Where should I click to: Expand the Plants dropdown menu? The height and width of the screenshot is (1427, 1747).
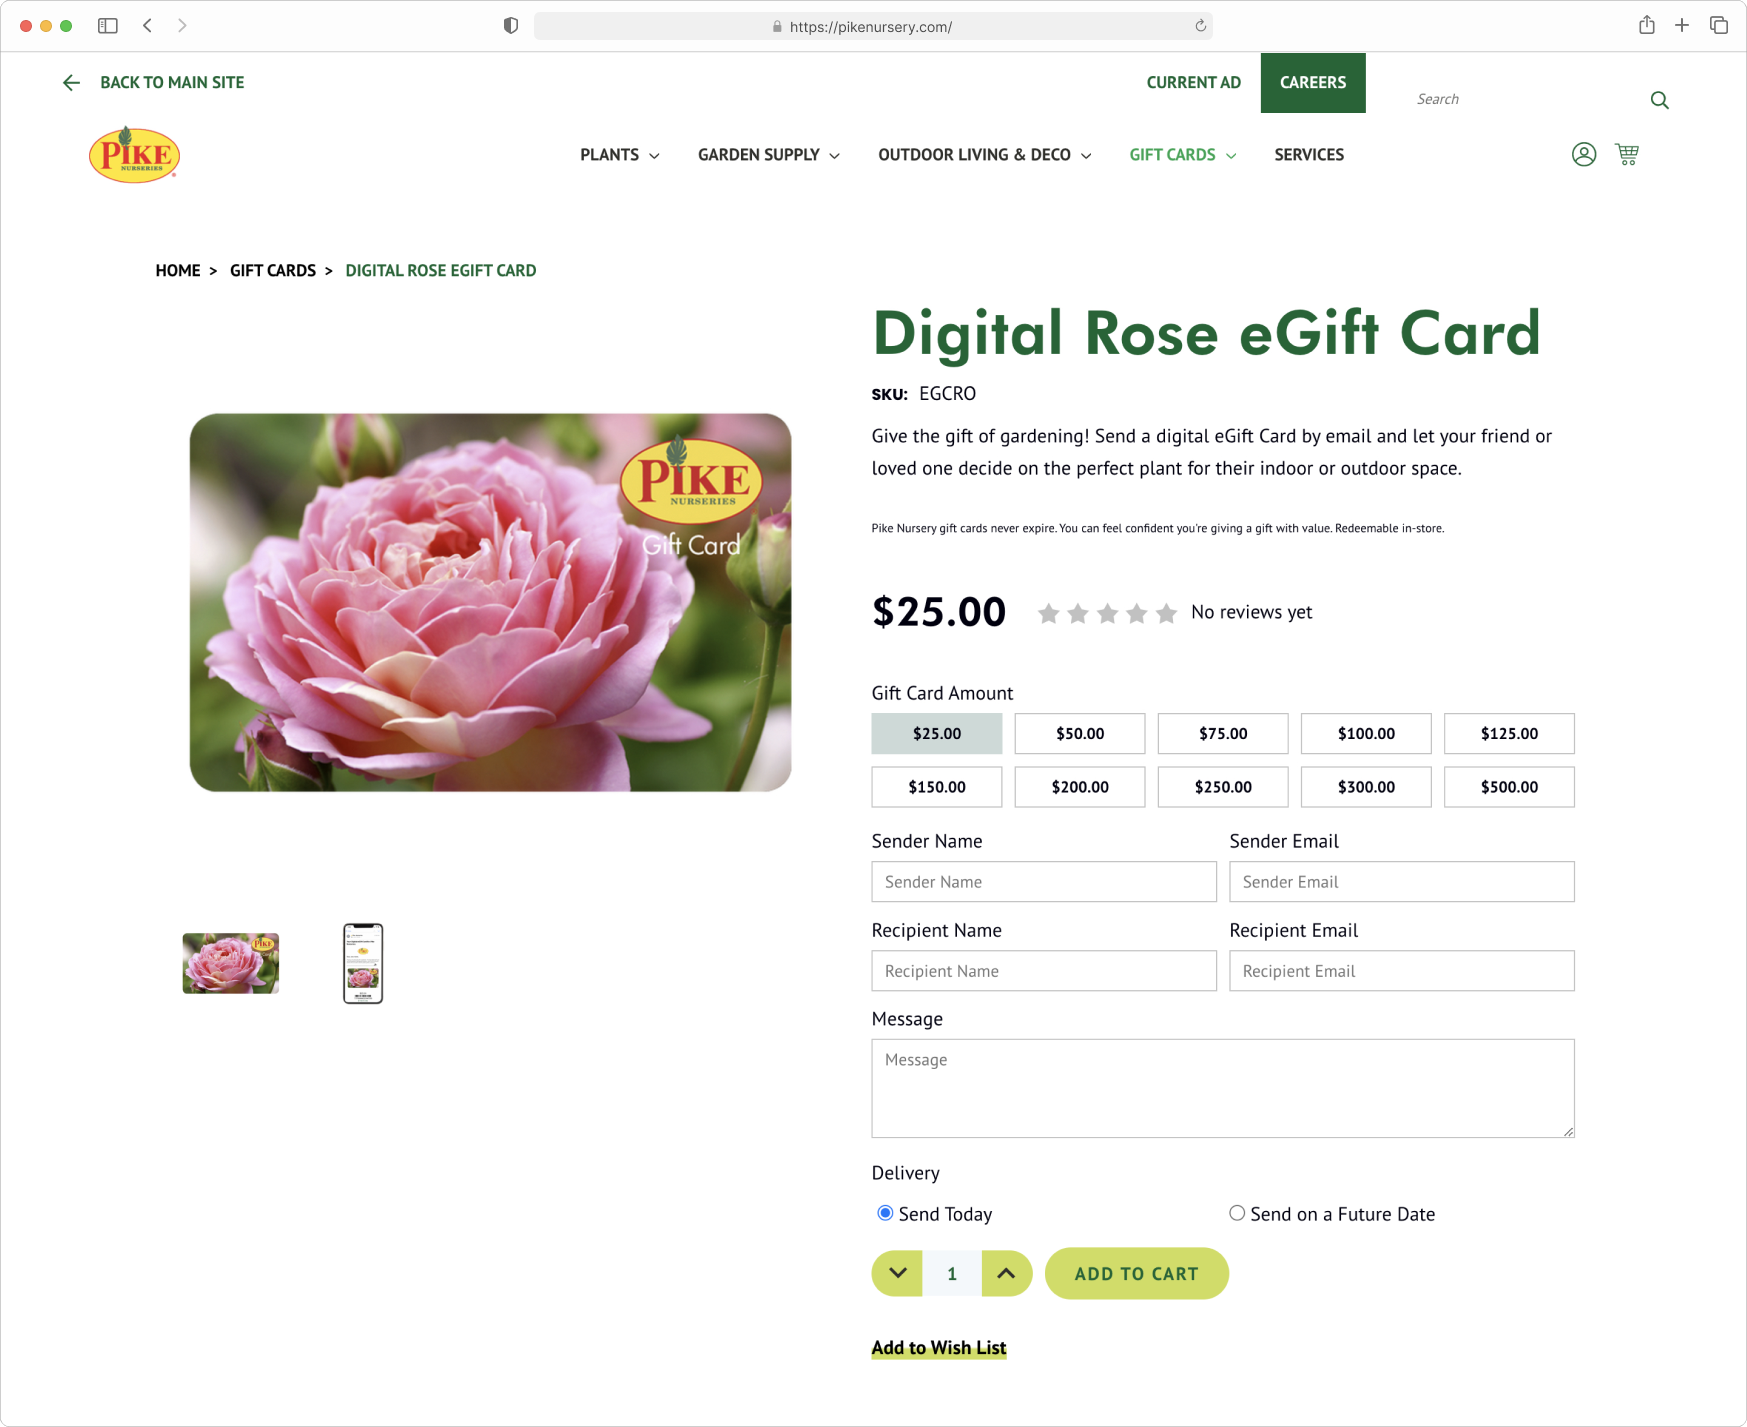tap(620, 155)
